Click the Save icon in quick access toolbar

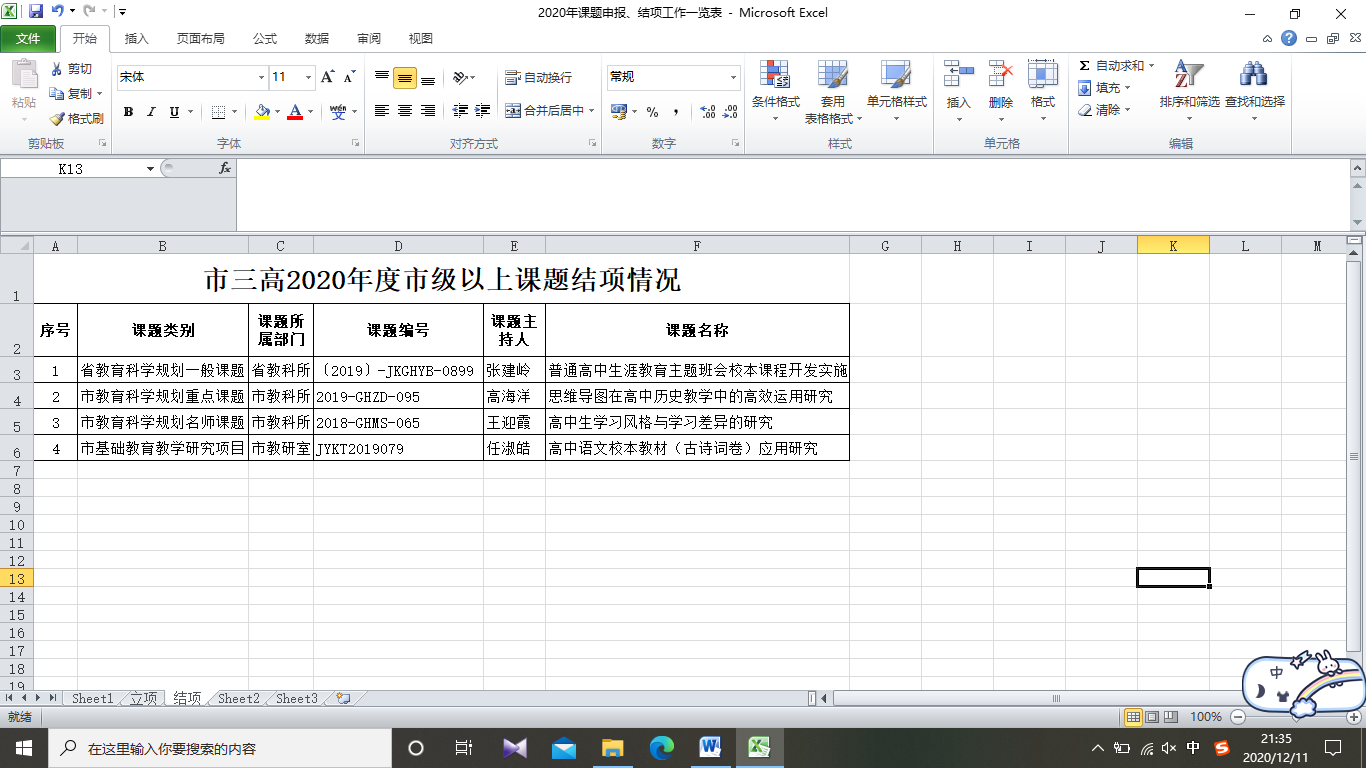[x=36, y=13]
